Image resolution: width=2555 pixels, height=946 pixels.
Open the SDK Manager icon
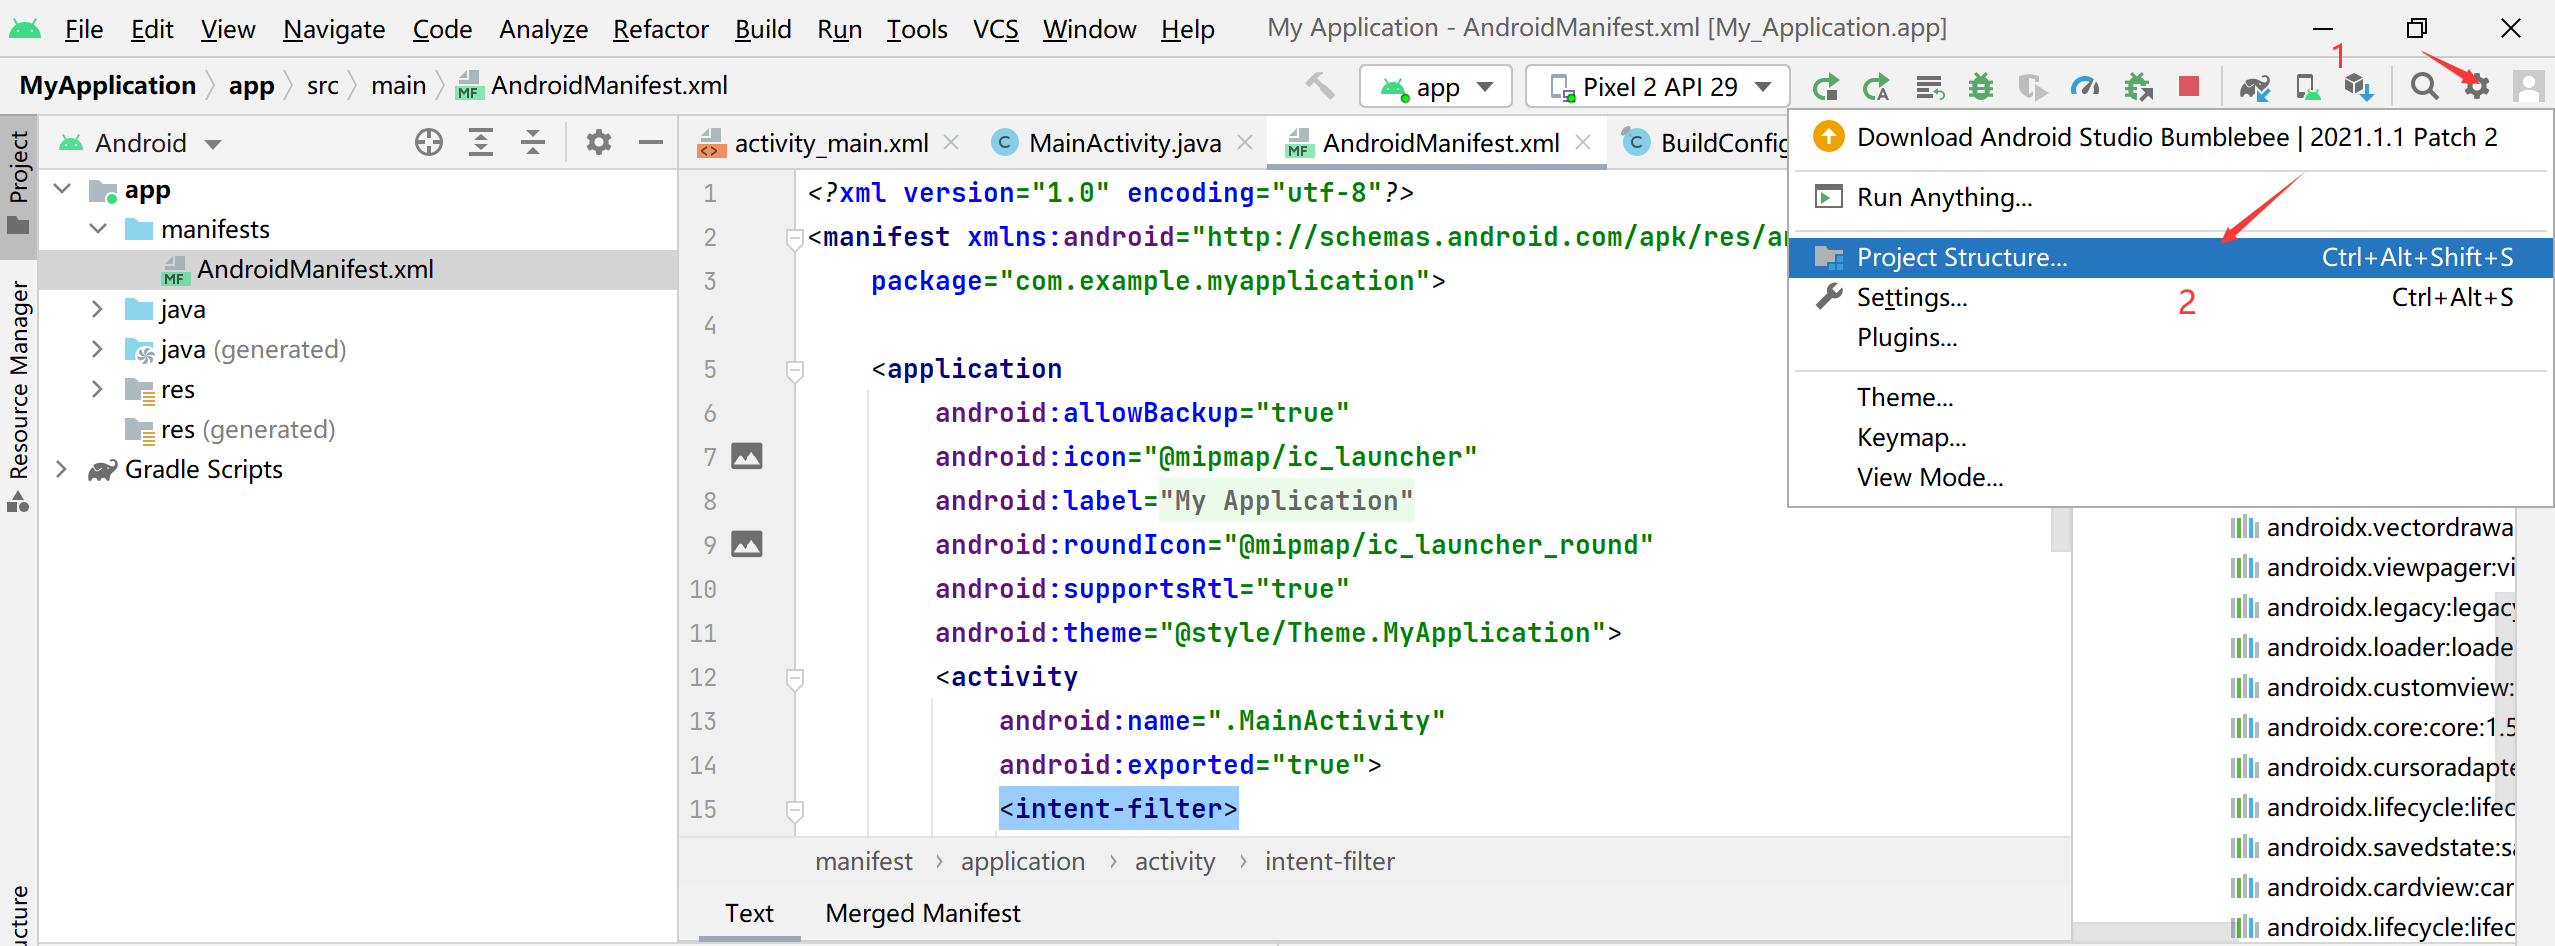[2359, 87]
